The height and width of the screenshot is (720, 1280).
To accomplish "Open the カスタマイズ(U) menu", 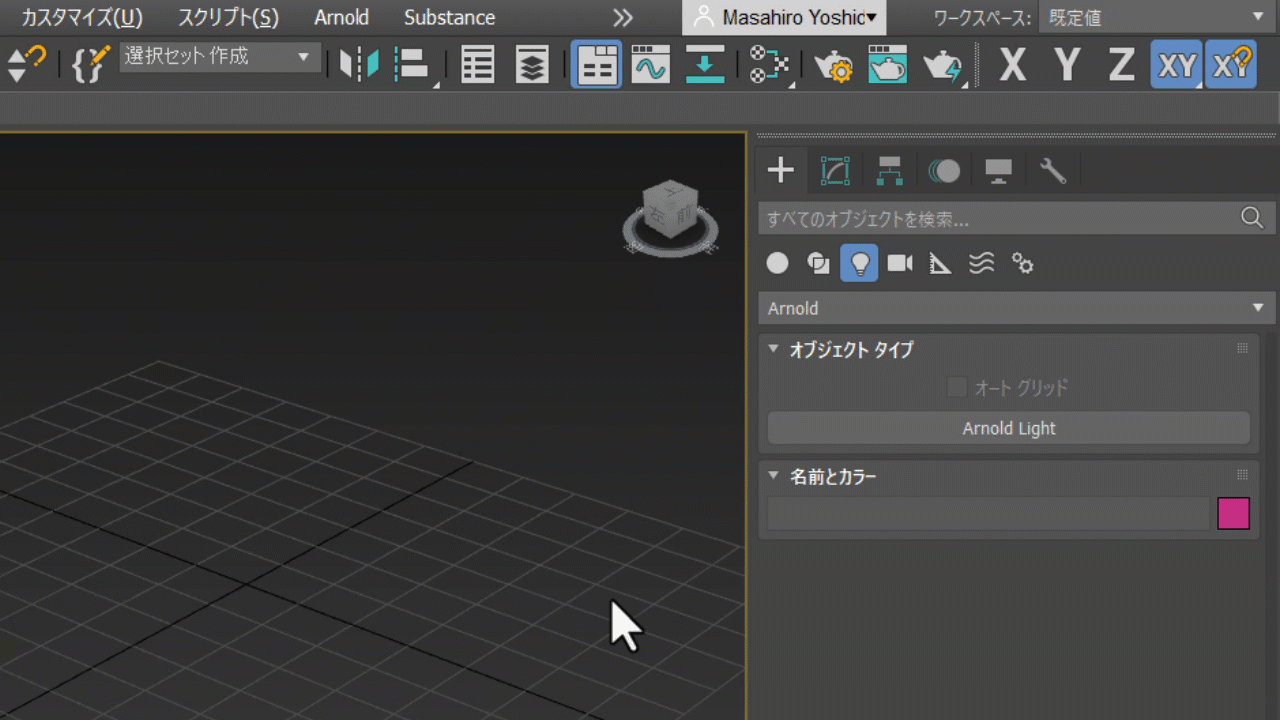I will coord(82,17).
